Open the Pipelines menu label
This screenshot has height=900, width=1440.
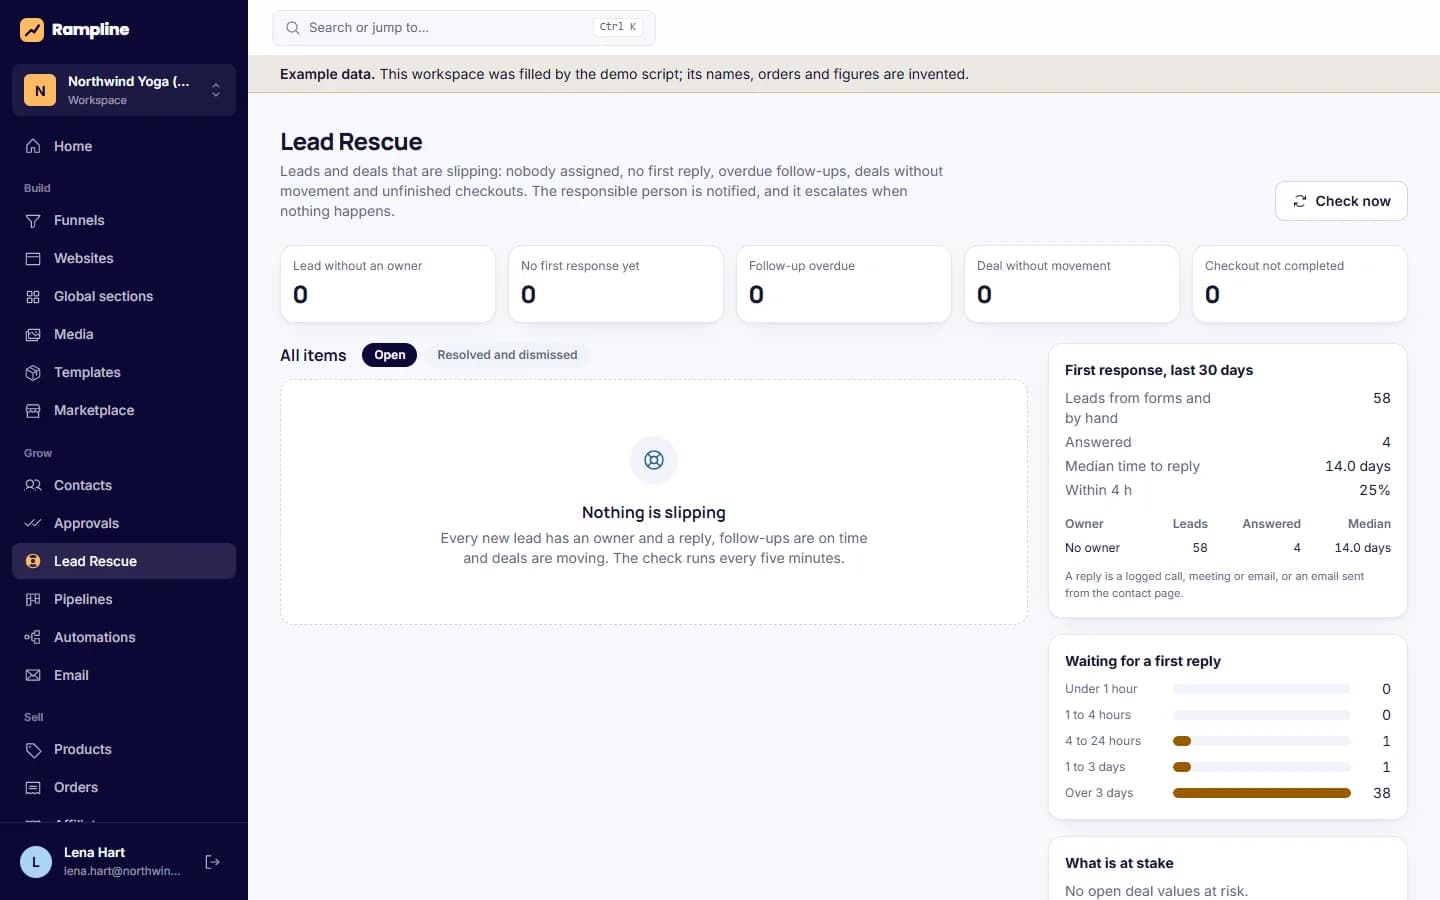tap(83, 599)
